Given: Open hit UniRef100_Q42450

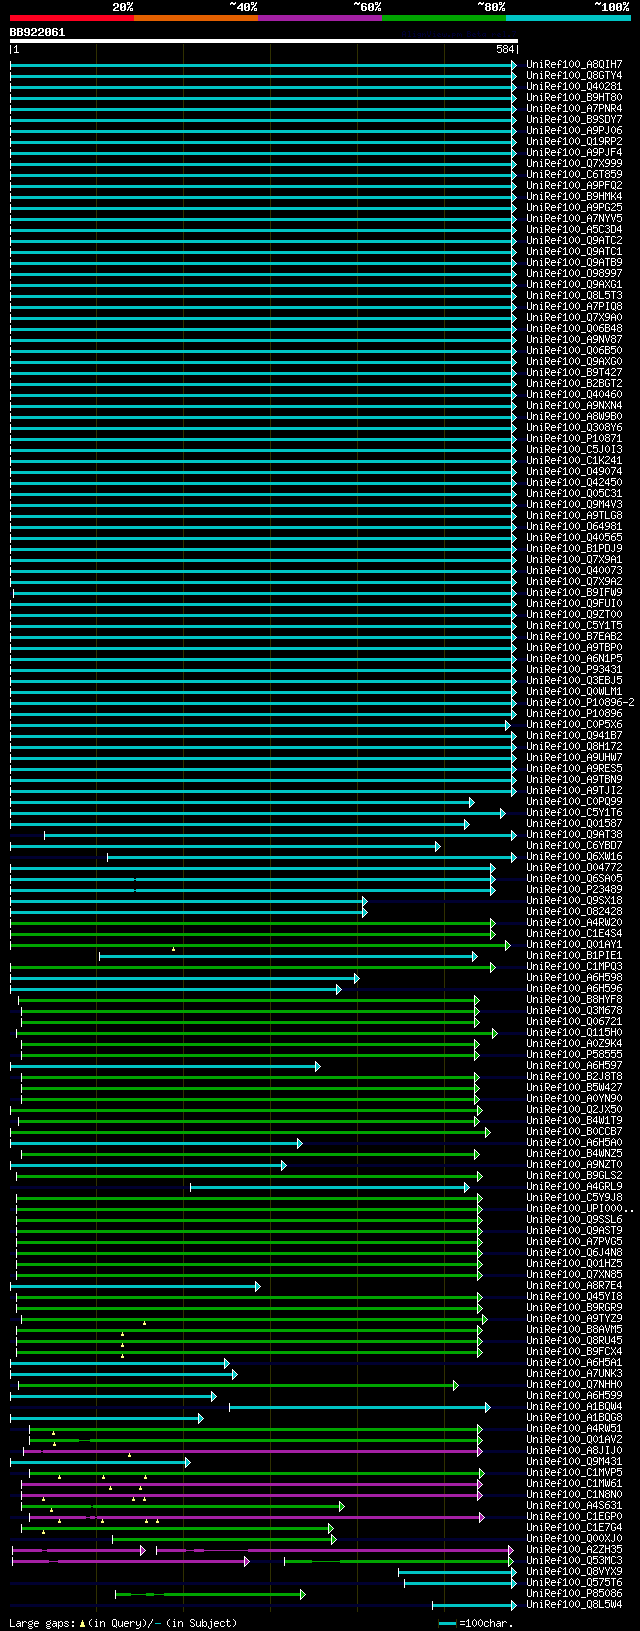Looking at the screenshot, I should click(x=574, y=482).
